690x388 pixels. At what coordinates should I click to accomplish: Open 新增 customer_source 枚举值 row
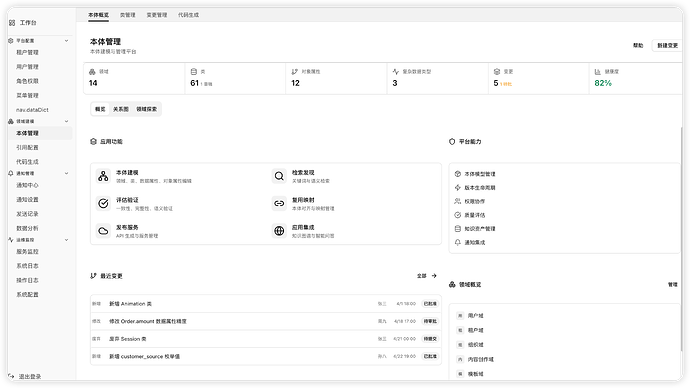[x=266, y=356]
